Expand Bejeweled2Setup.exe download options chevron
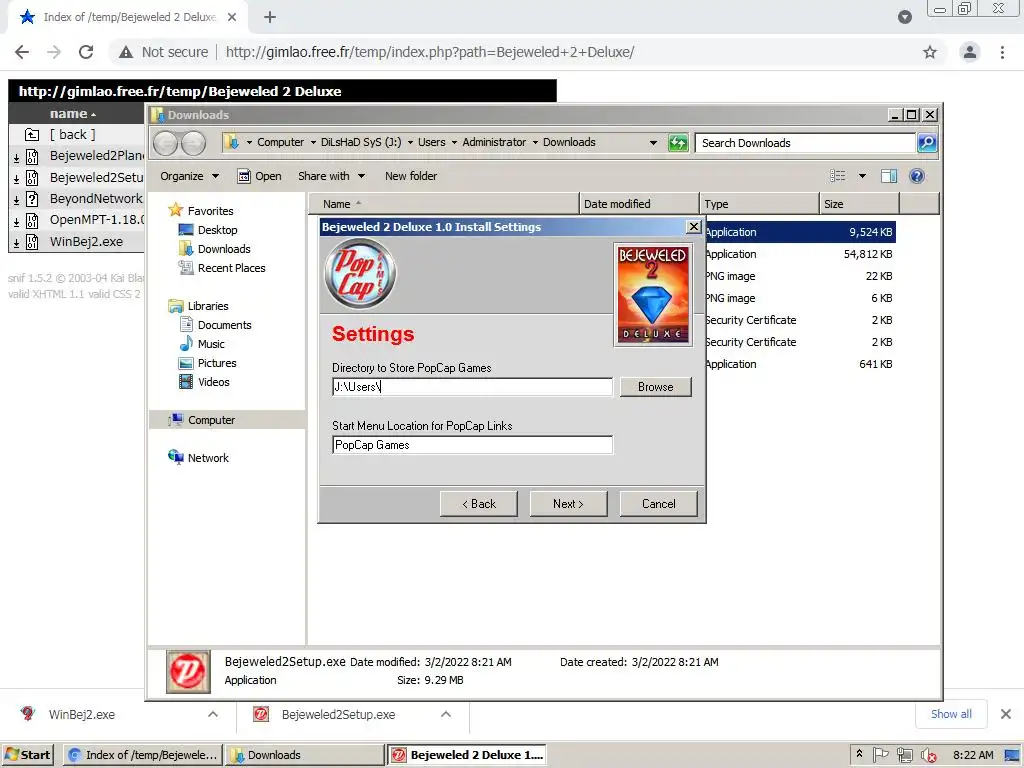The height and width of the screenshot is (768, 1024). tap(446, 714)
